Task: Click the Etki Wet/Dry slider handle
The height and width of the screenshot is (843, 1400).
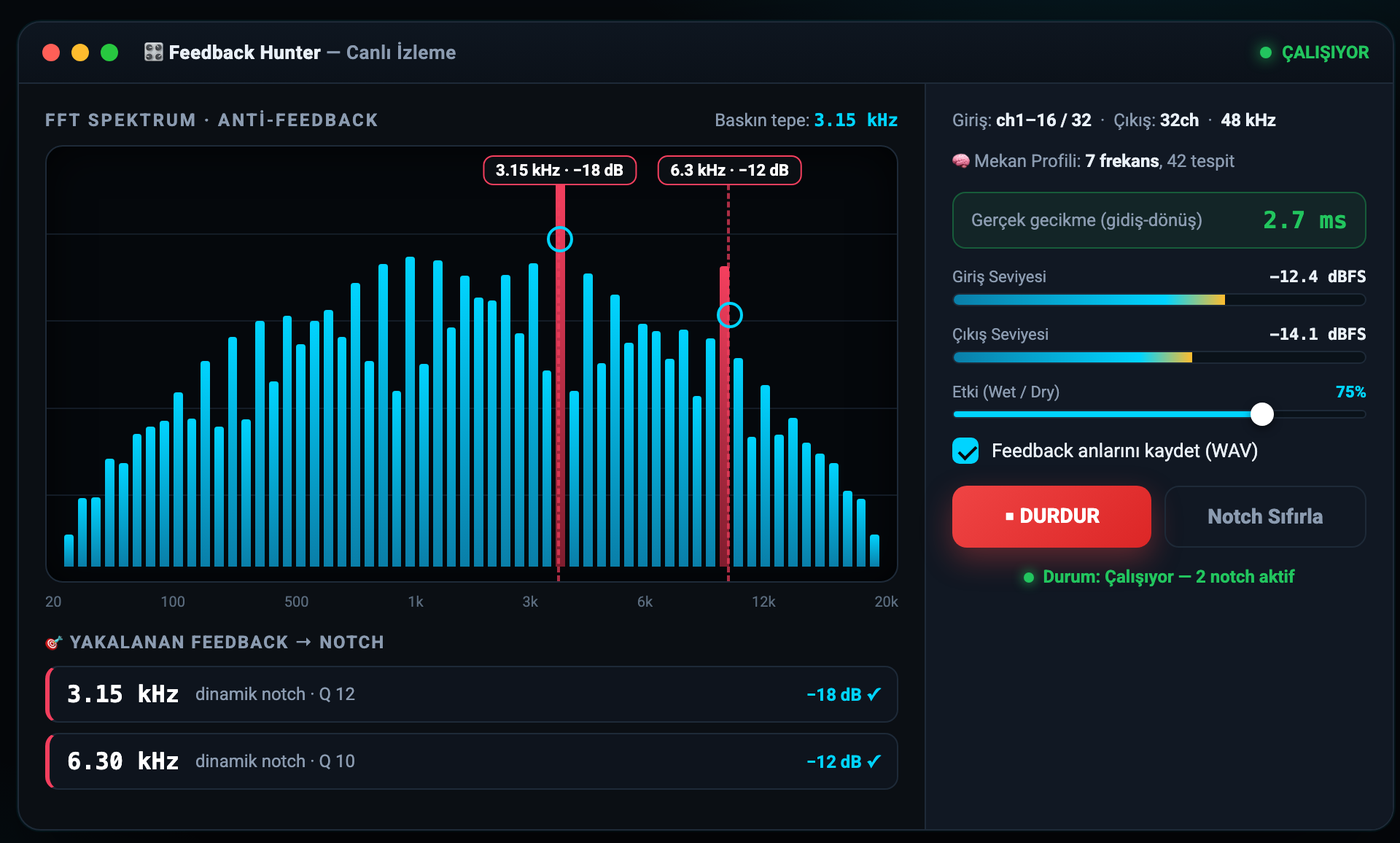Action: coord(1262,414)
